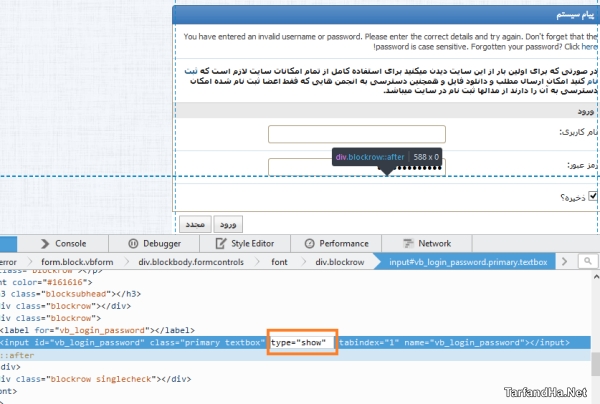Viewport: 600px width, 404px height.
Task: Click the Network tab icon
Action: pyautogui.click(x=408, y=243)
